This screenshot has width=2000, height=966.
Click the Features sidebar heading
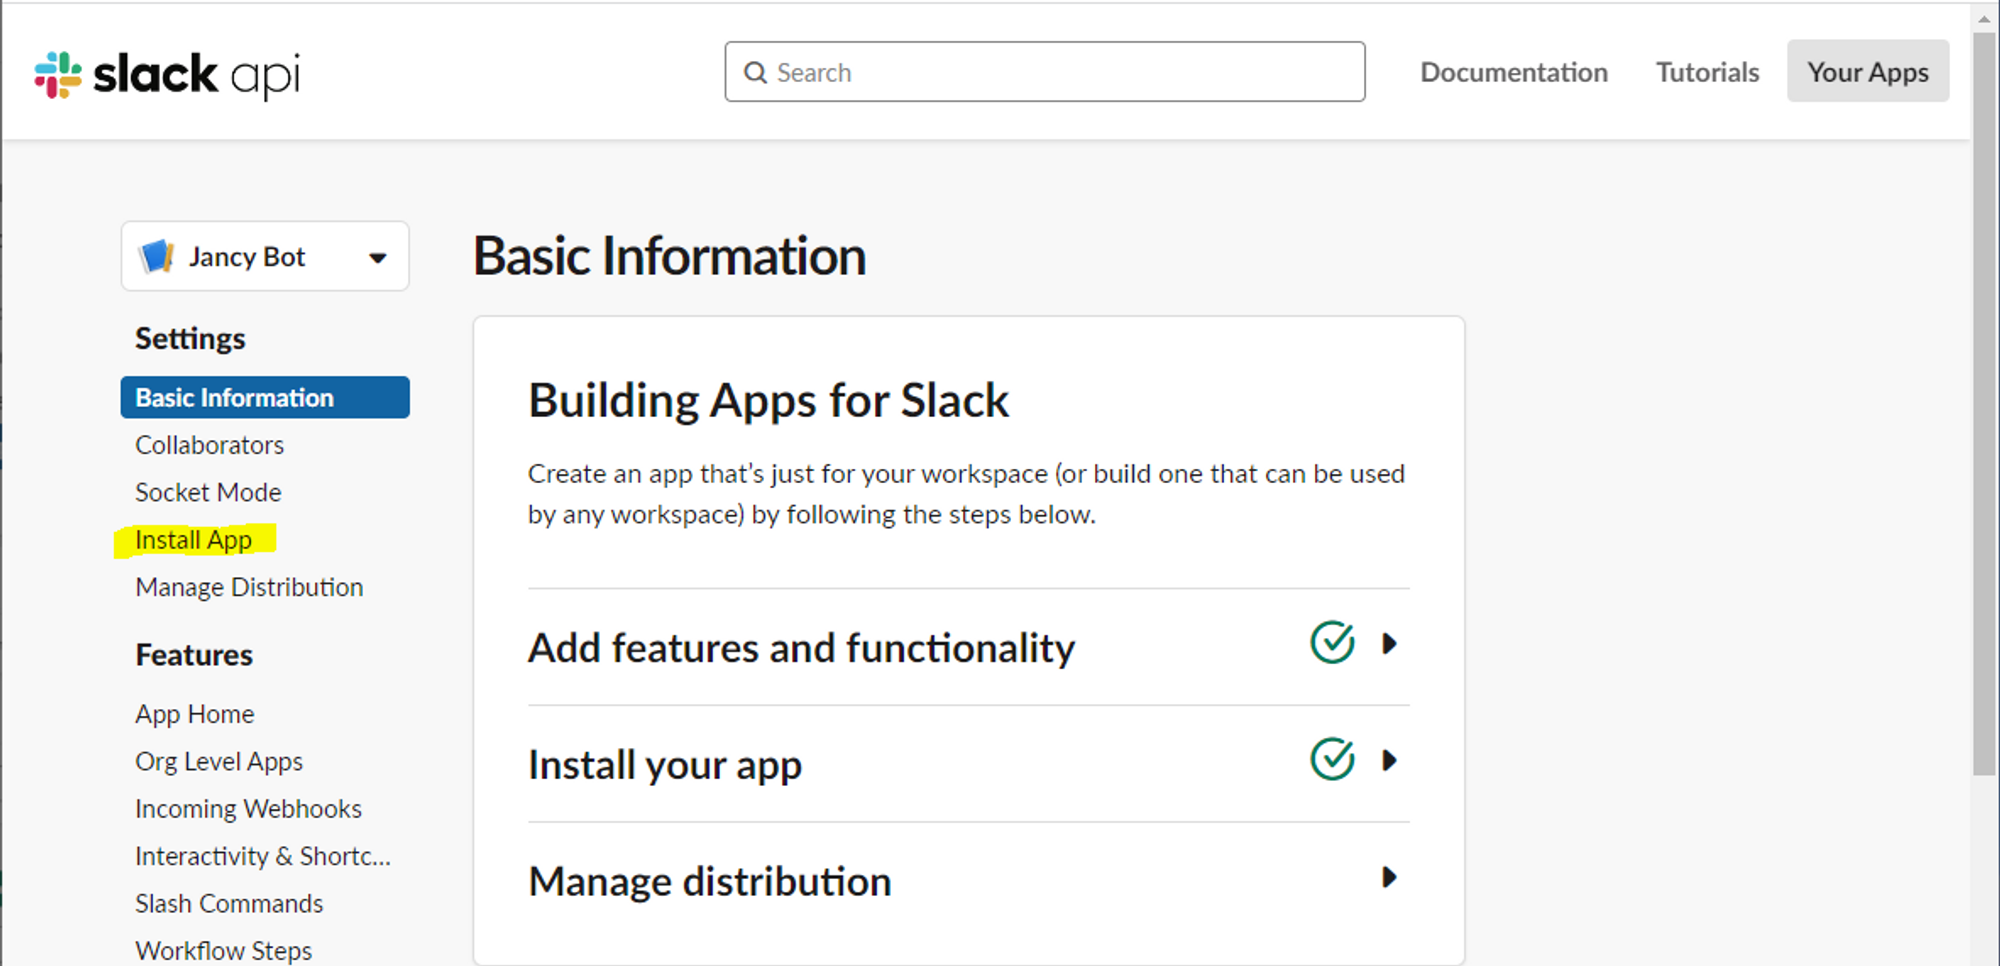pyautogui.click(x=194, y=655)
